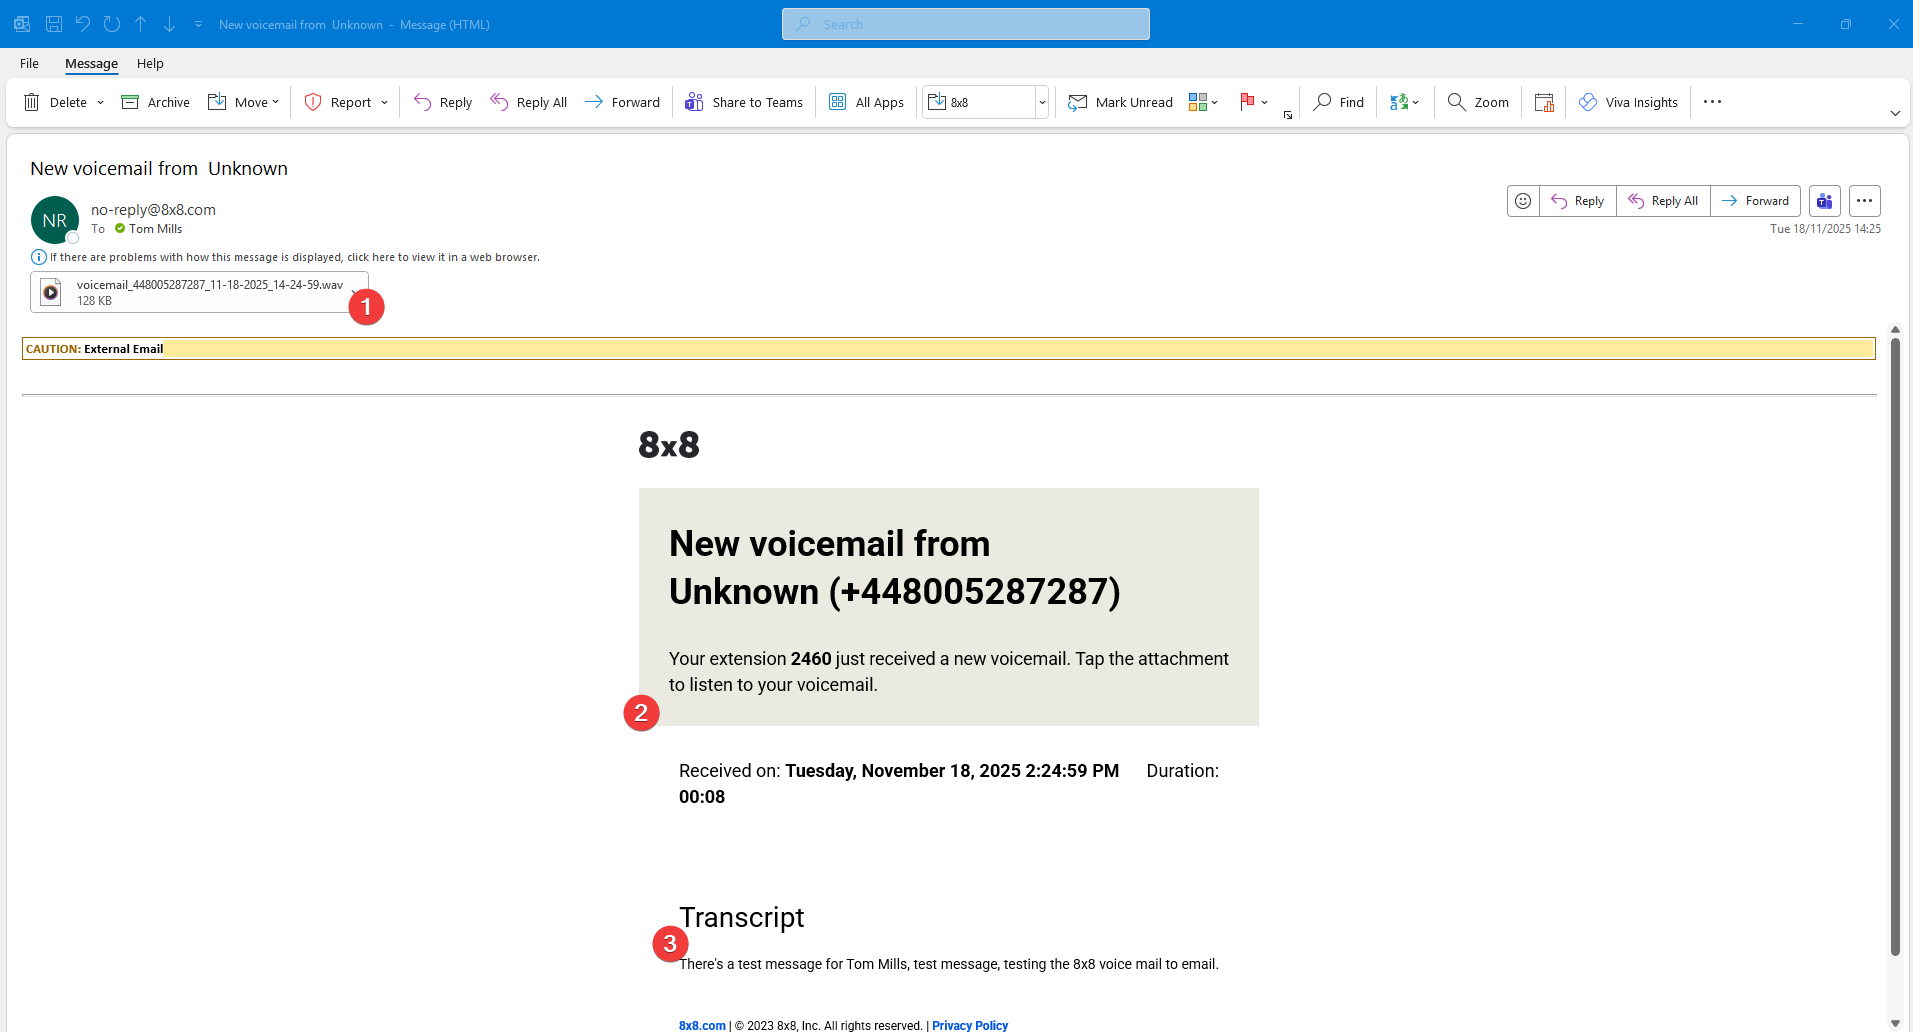Click into the Search box

(x=966, y=24)
